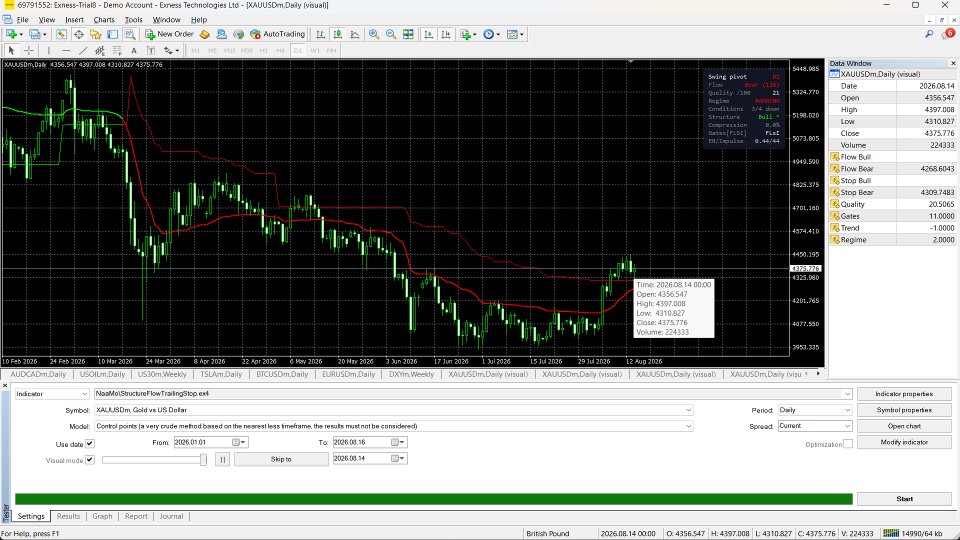Open the Symbol XAUUSDm dropdown
The width and height of the screenshot is (960, 540).
click(394, 410)
